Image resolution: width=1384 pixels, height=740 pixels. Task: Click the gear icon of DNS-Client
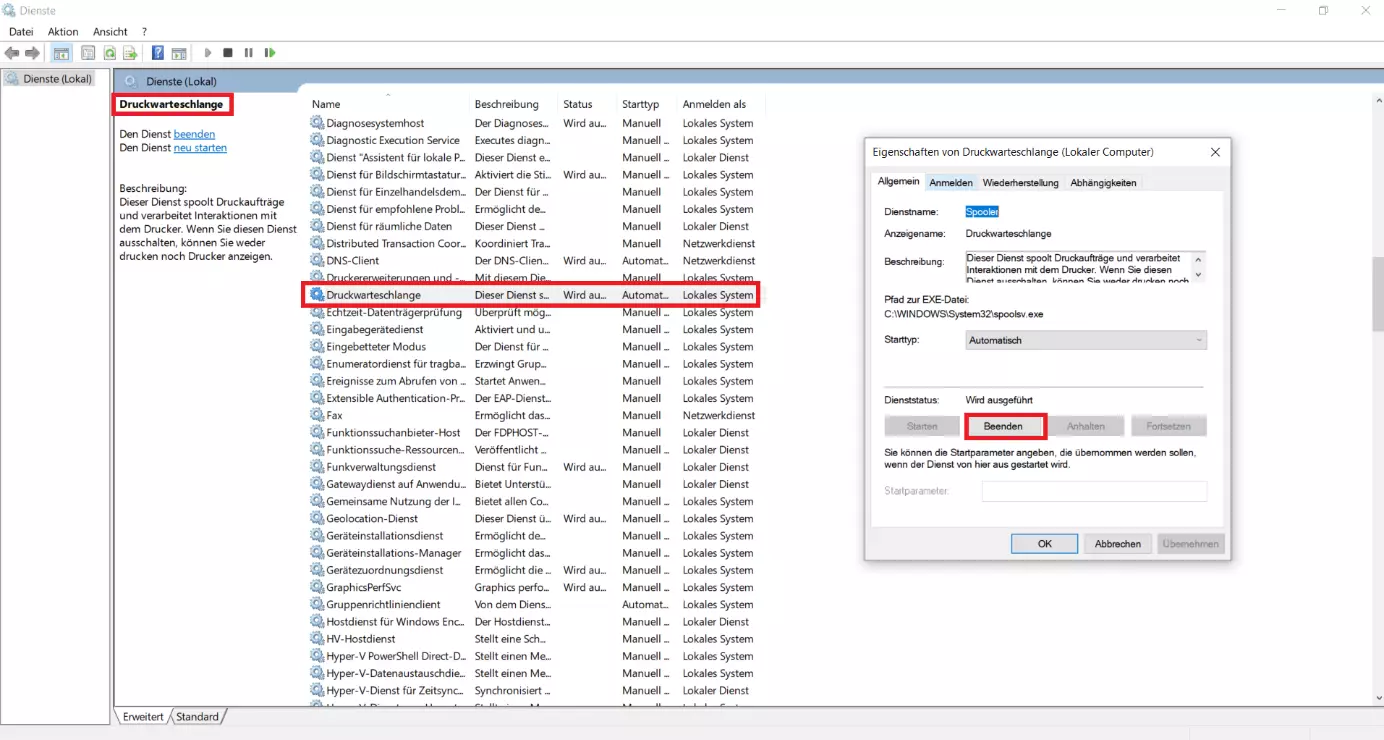tap(317, 261)
